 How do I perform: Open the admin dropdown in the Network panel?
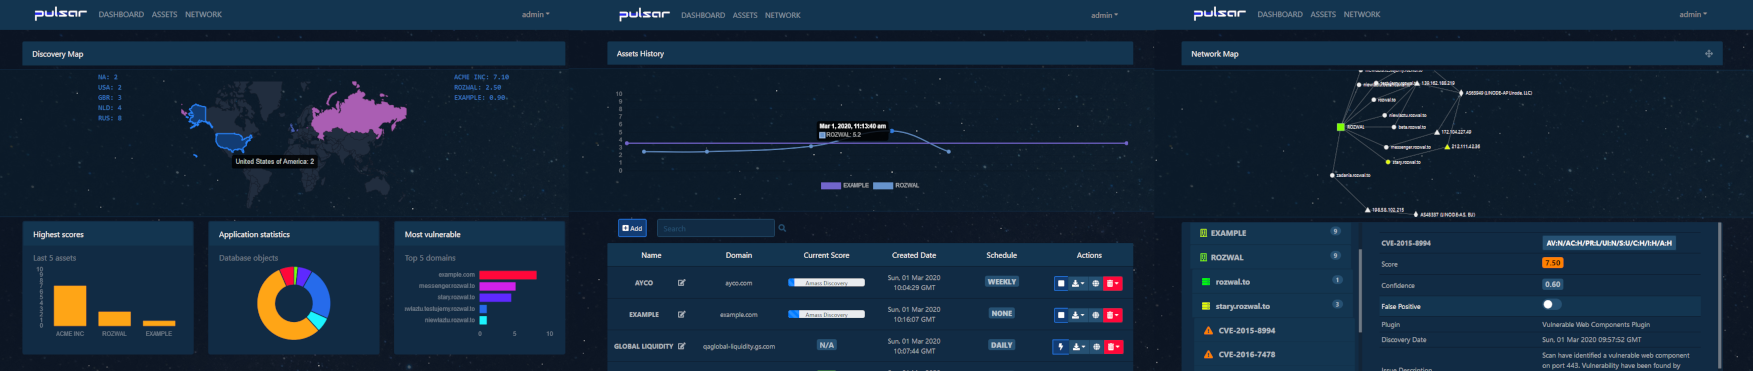click(1694, 14)
